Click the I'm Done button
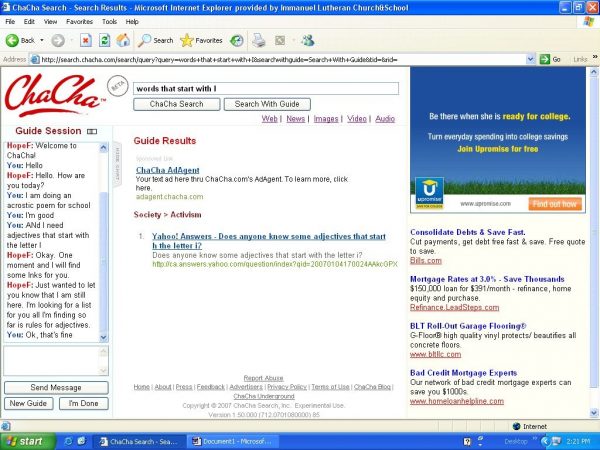600x450 pixels. click(x=83, y=403)
